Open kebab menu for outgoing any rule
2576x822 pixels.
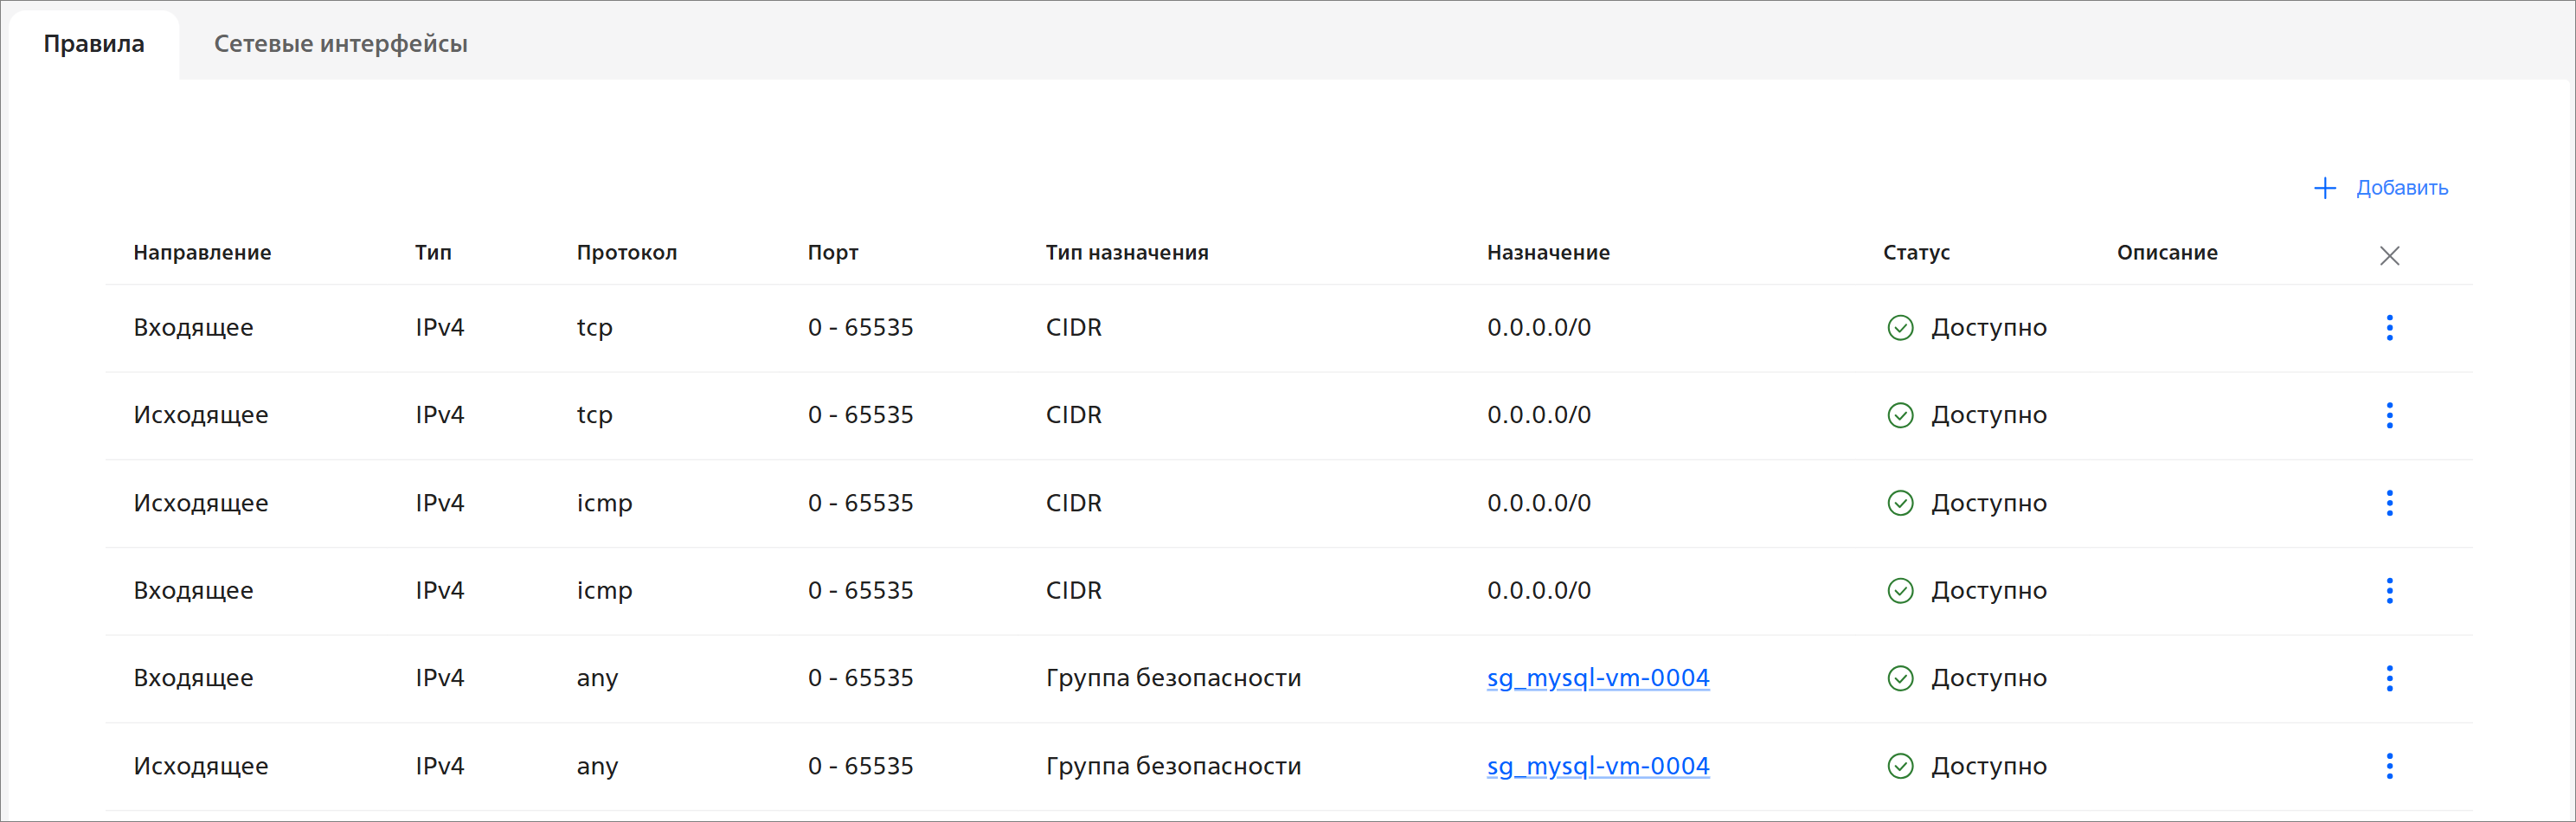coord(2389,766)
